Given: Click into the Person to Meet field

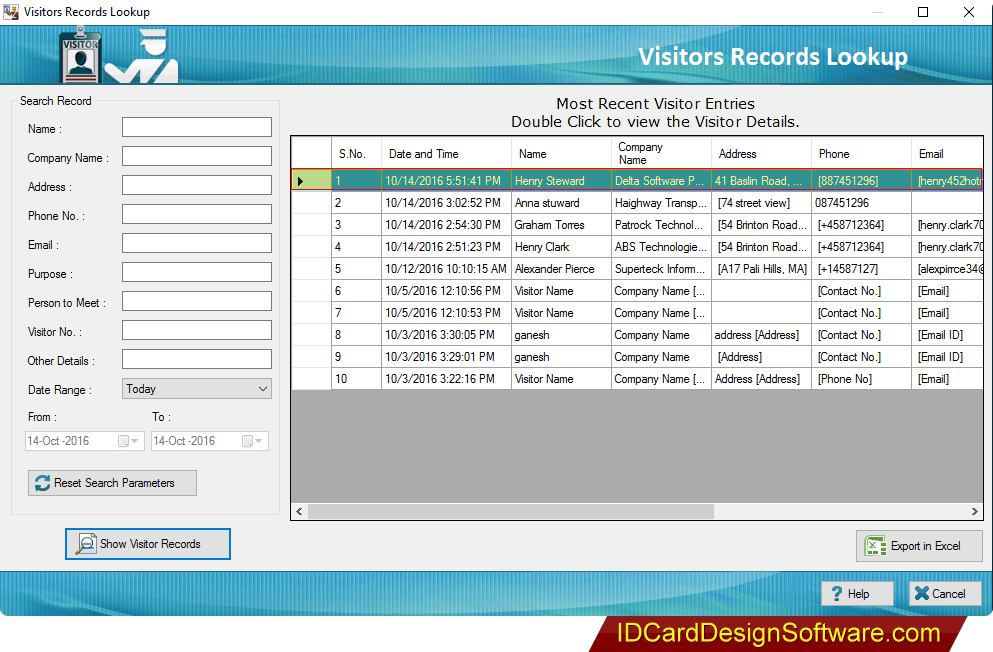Looking at the screenshot, I should [x=197, y=302].
